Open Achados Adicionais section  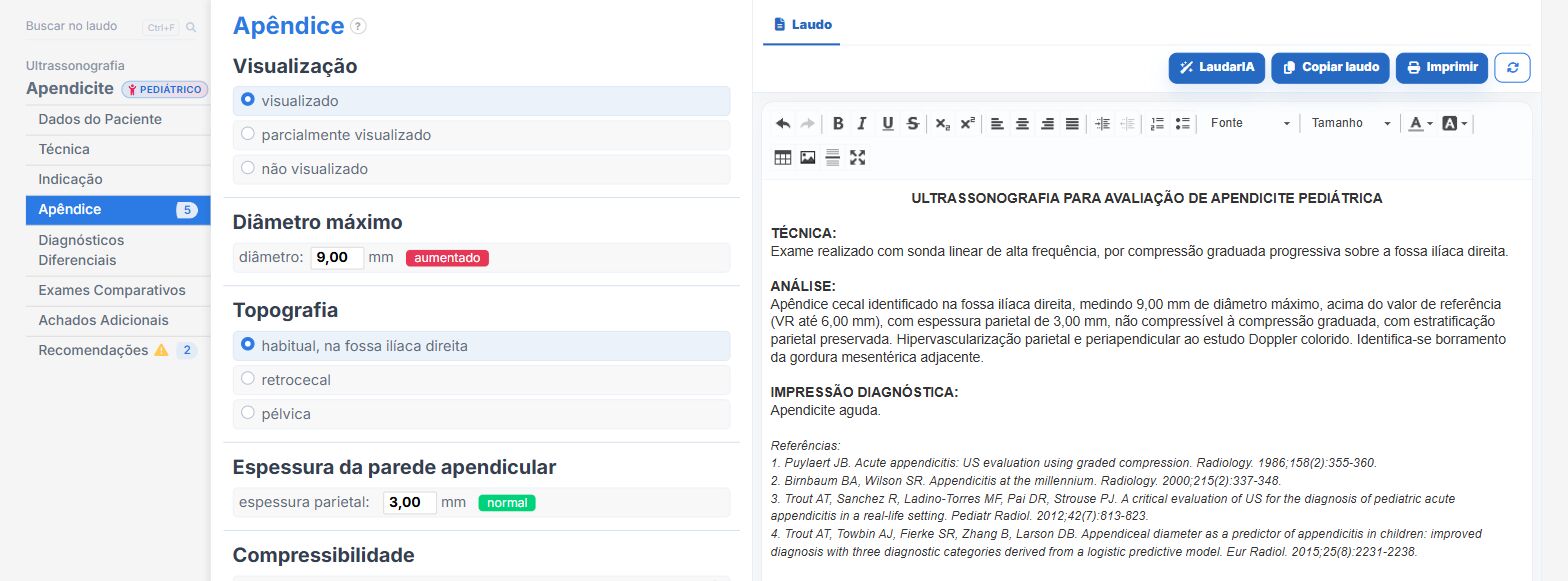click(118, 321)
